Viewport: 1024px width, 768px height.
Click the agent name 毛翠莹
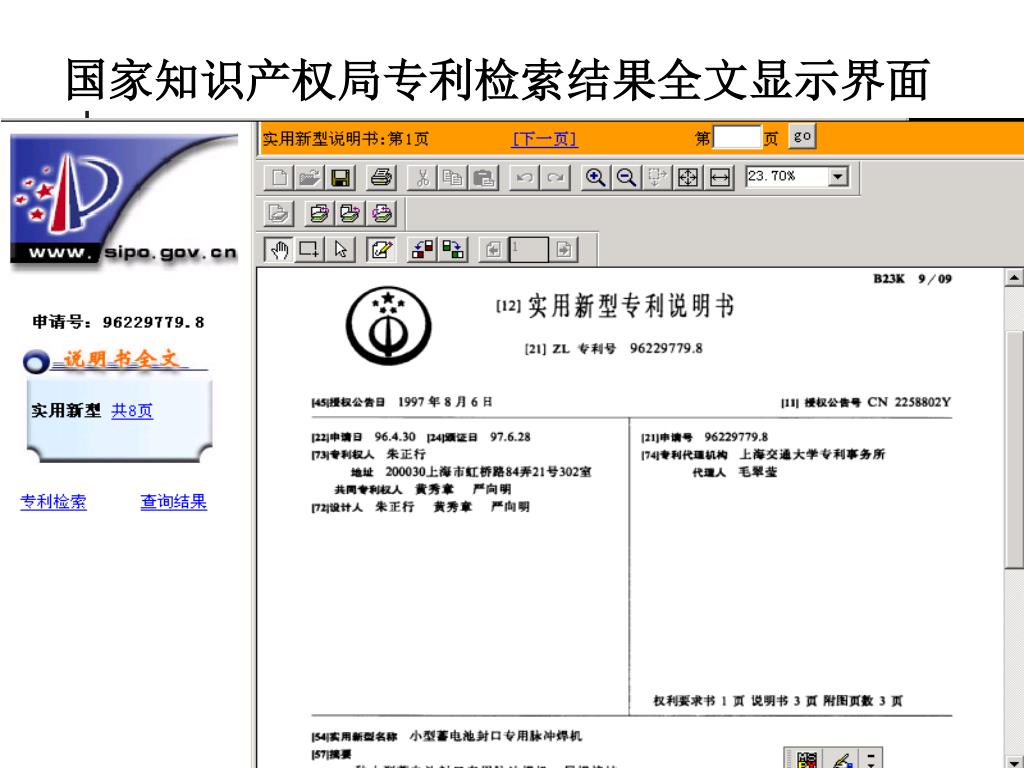click(758, 472)
